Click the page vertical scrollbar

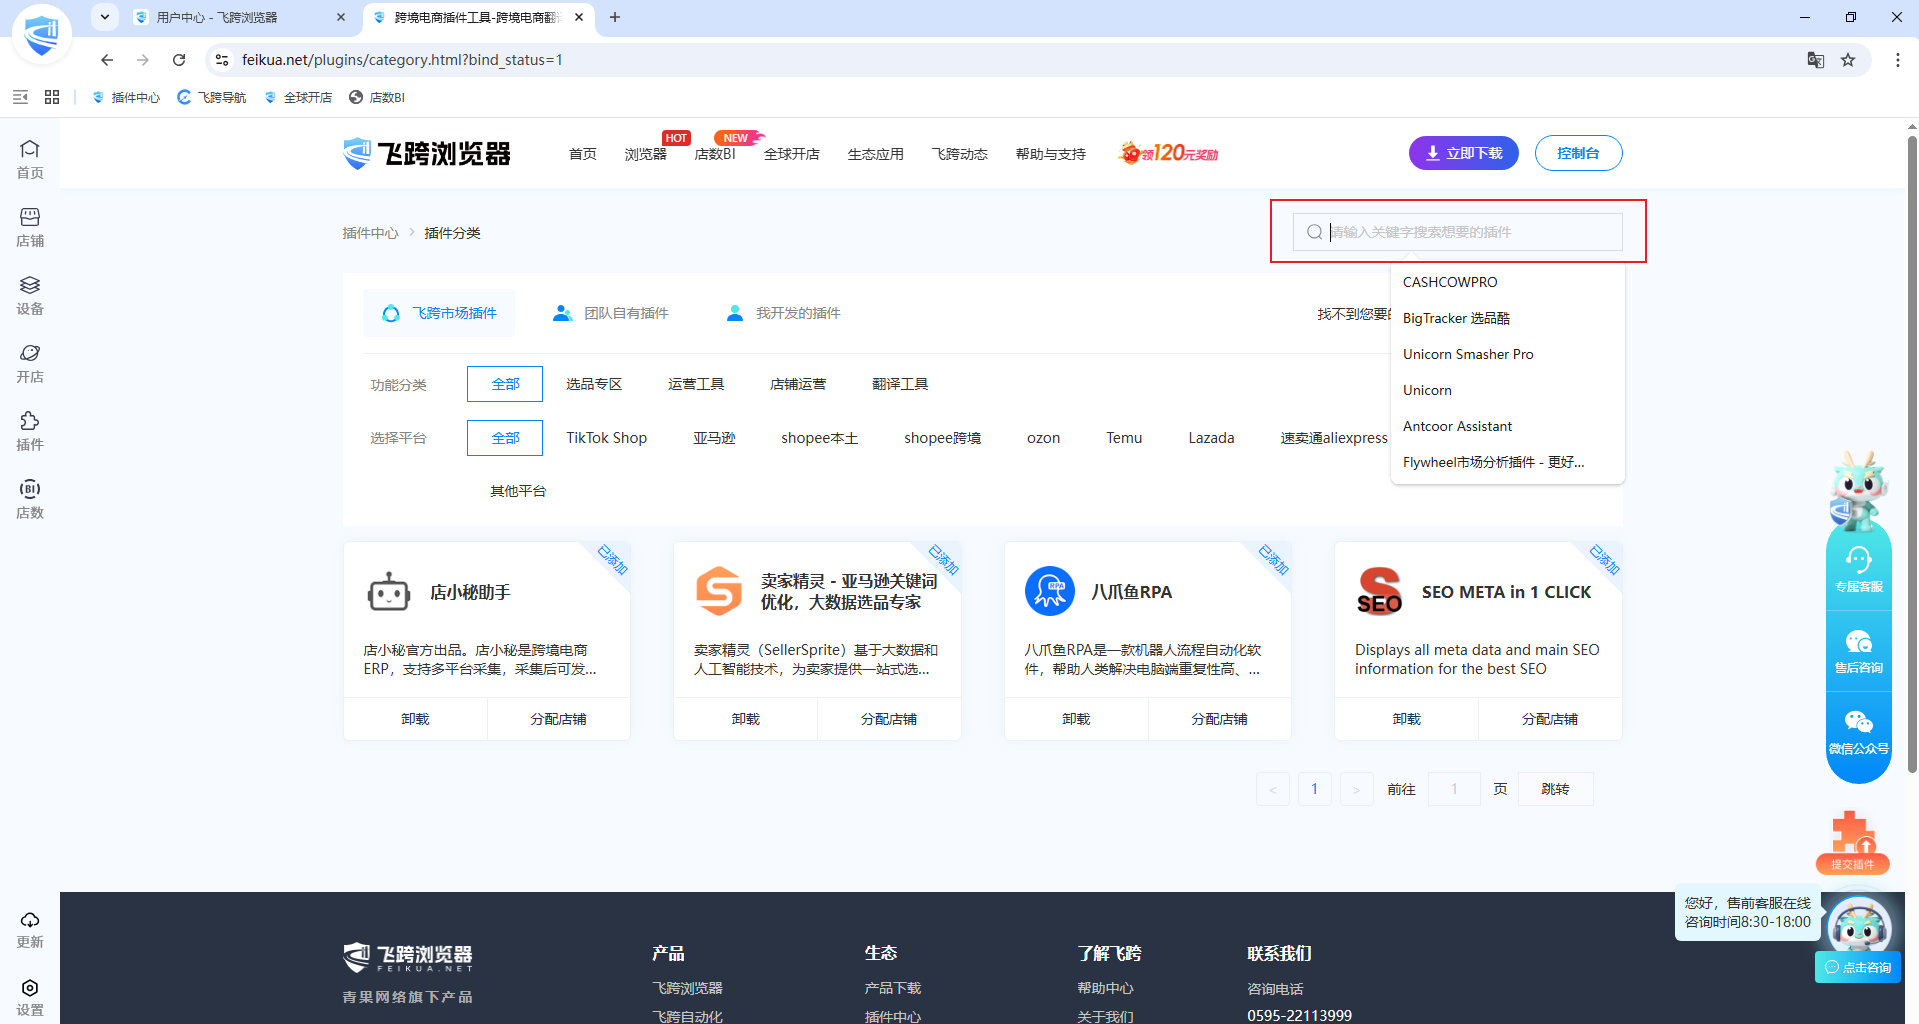click(1912, 455)
